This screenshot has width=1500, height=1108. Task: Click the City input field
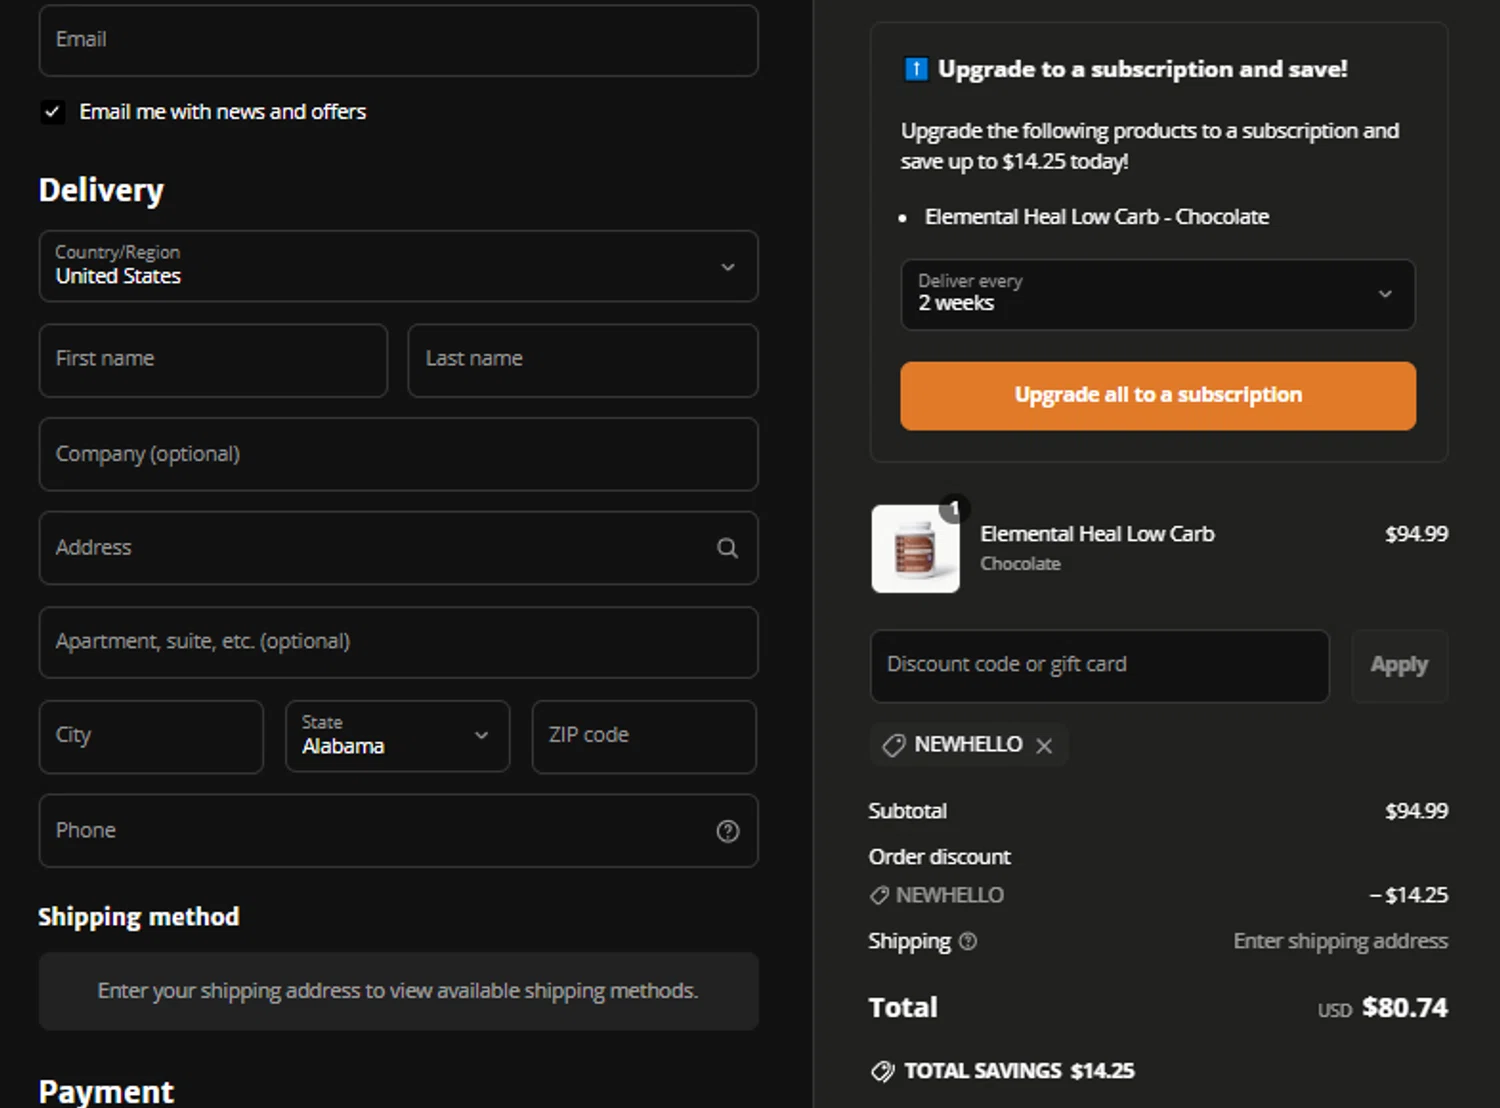(151, 736)
